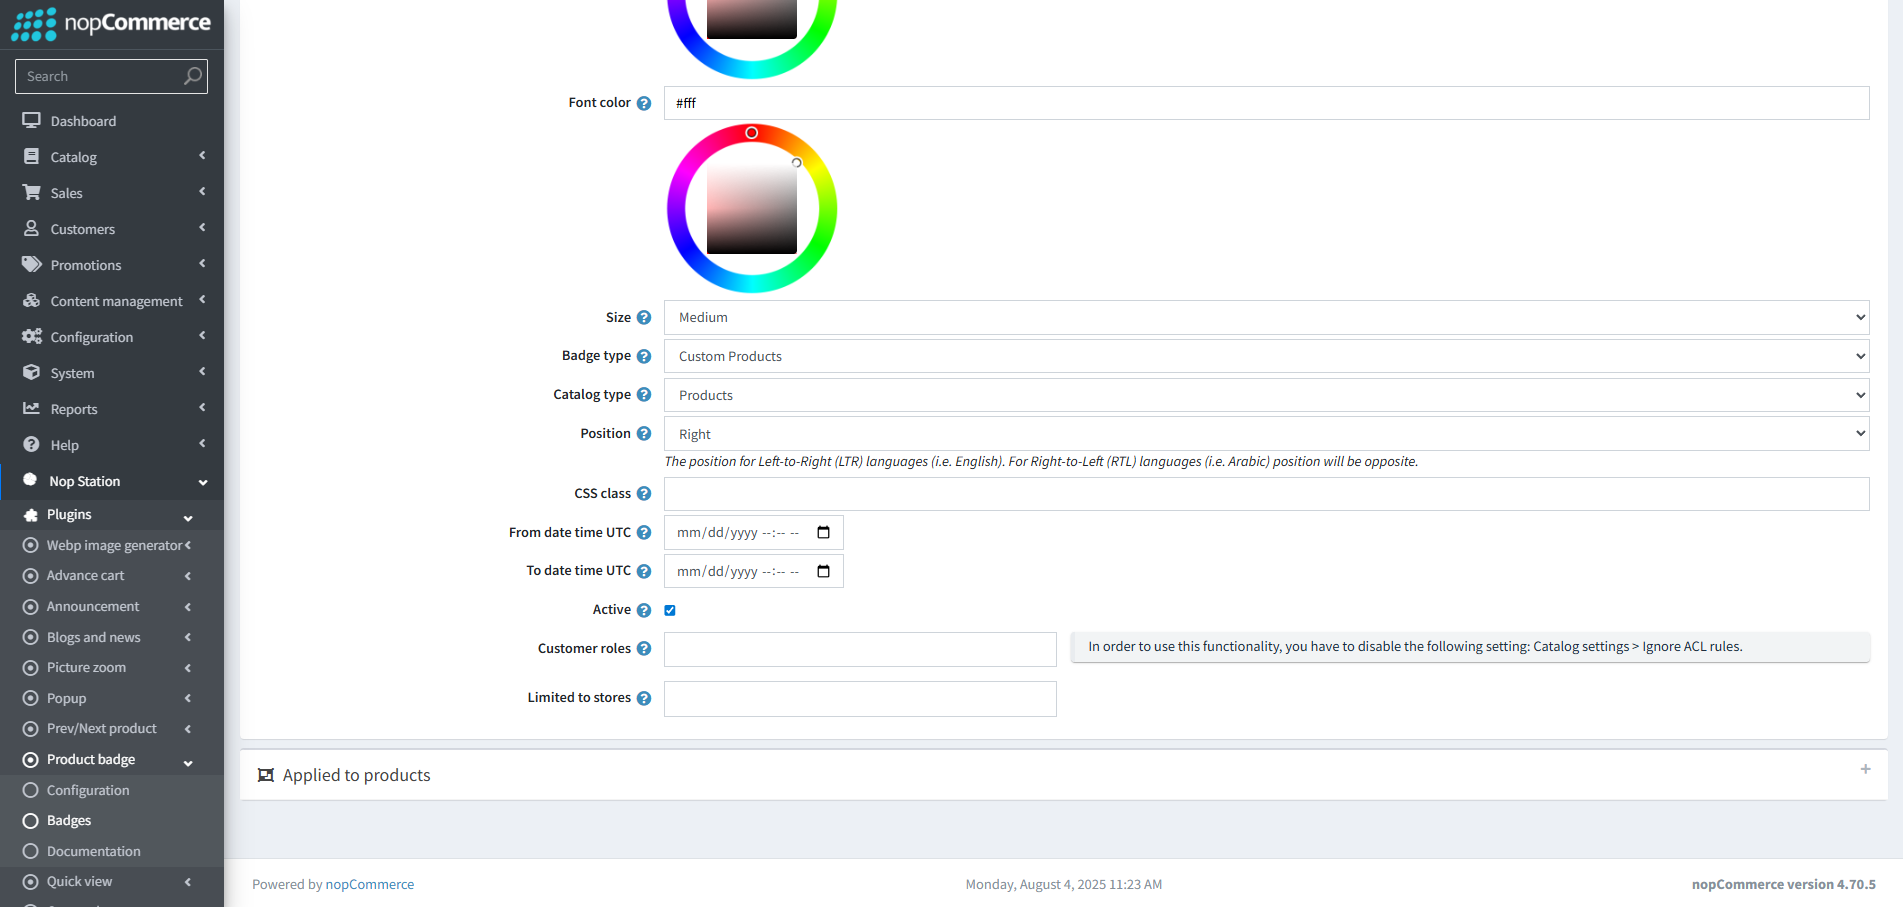The width and height of the screenshot is (1903, 907).
Task: Click the Catalog type help tooltip icon
Action: click(x=644, y=395)
